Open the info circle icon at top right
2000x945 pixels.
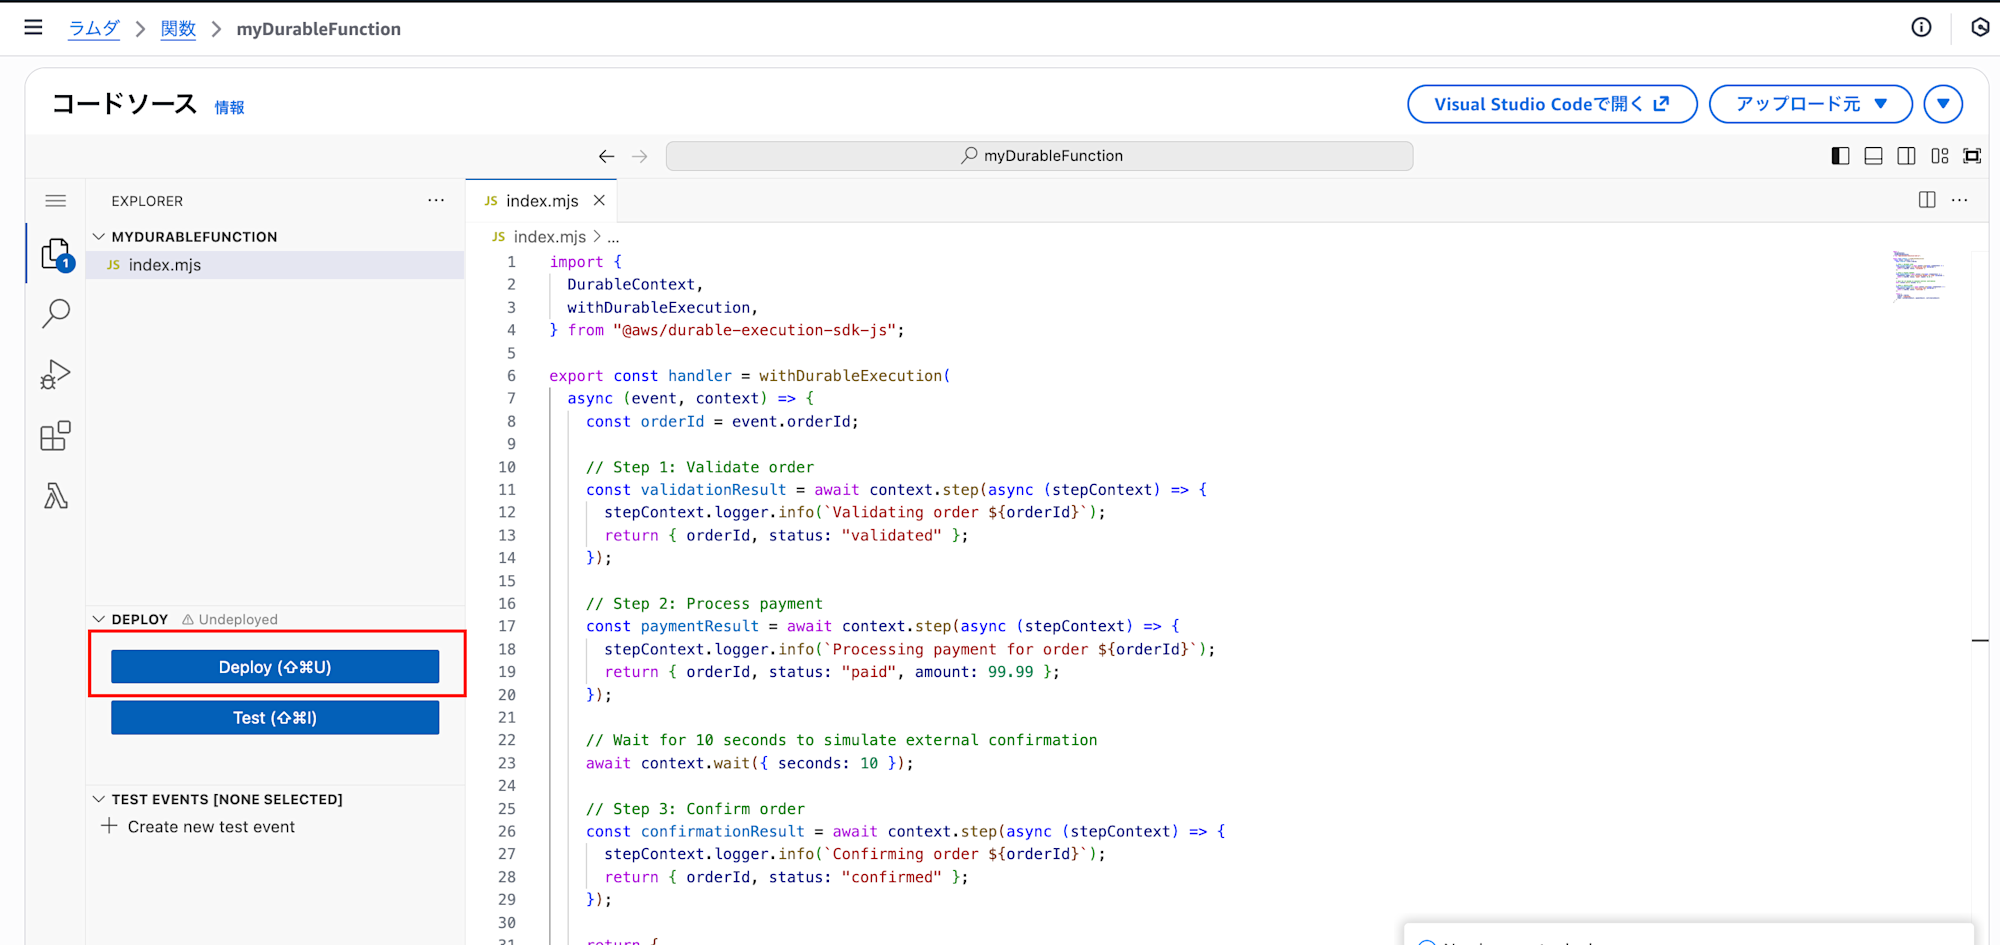[1921, 28]
